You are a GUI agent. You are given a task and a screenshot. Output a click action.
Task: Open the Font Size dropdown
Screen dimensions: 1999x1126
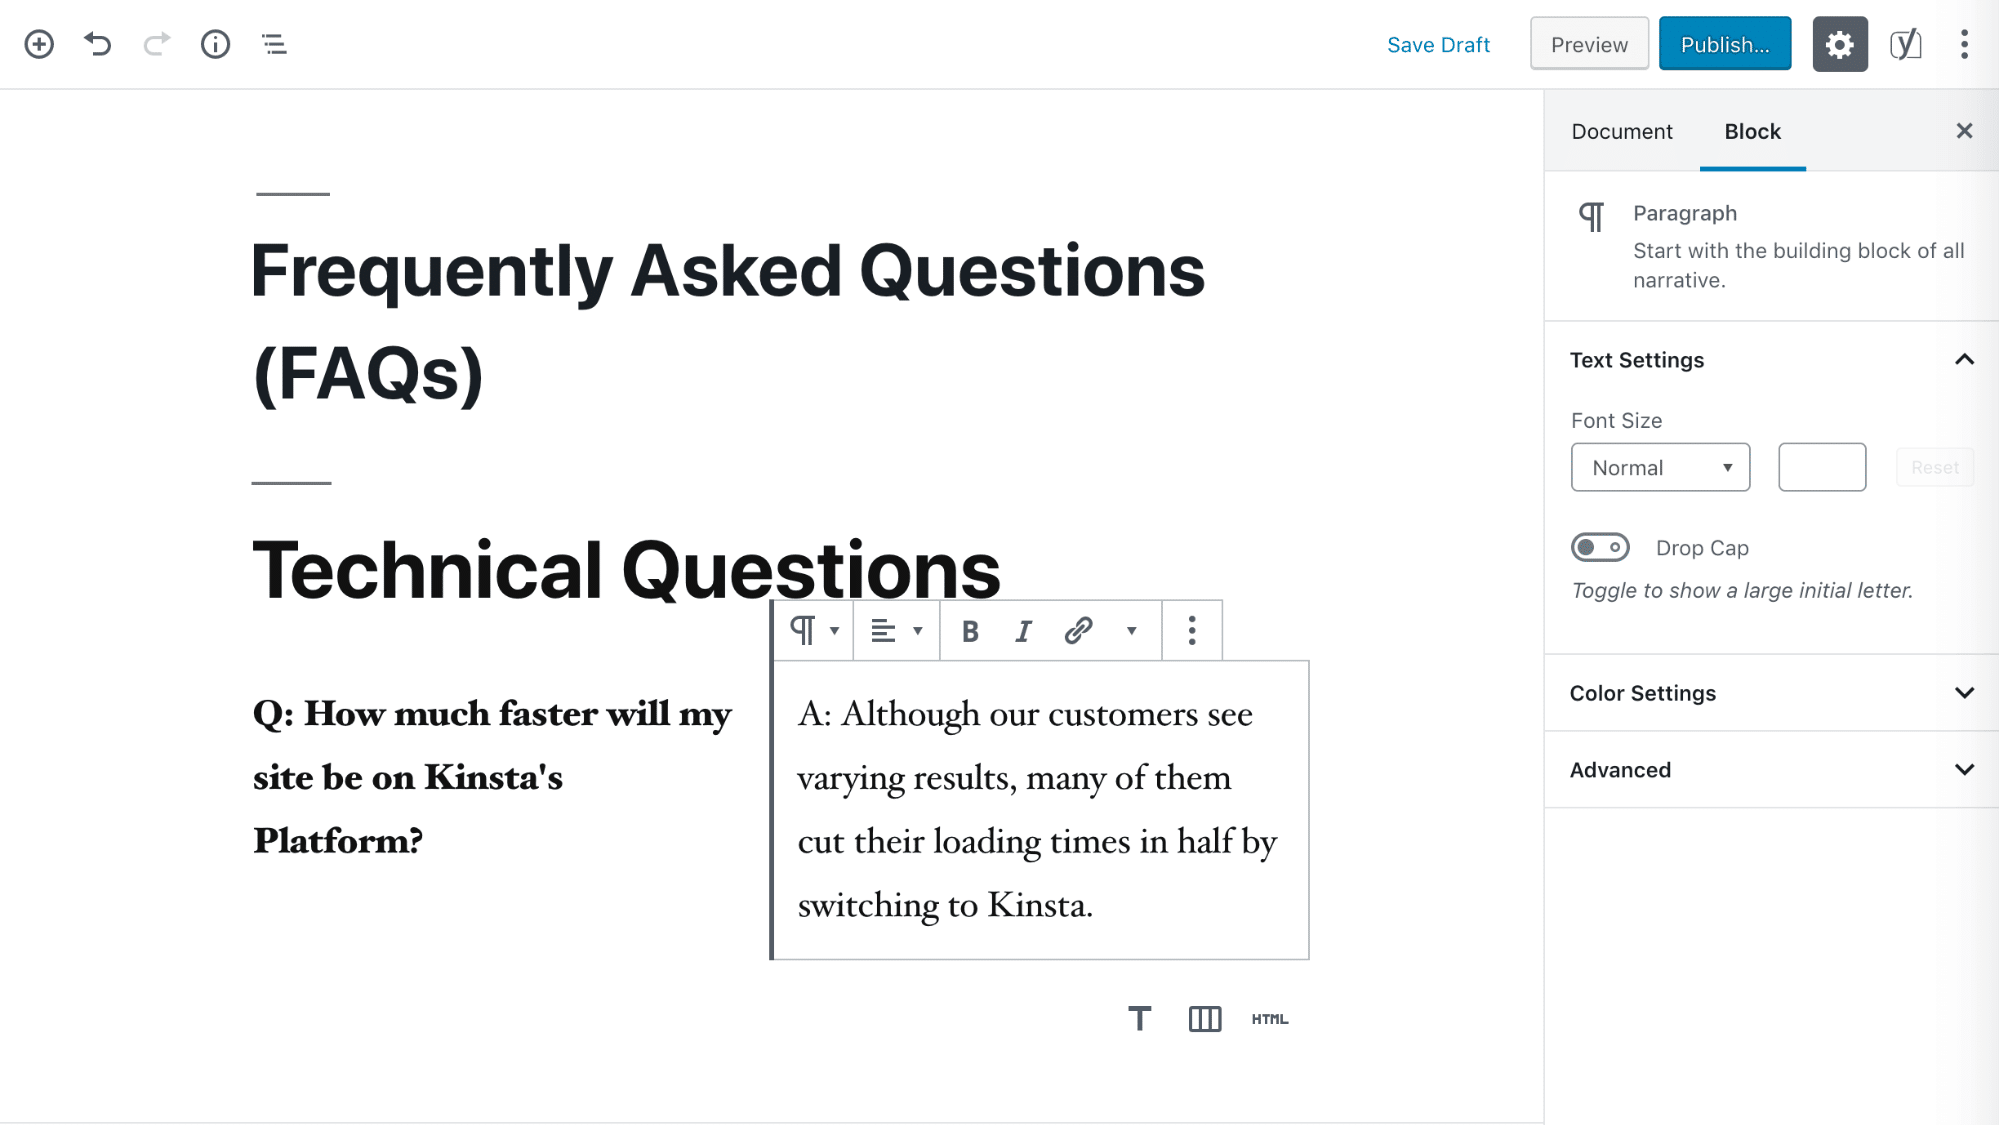1660,467
